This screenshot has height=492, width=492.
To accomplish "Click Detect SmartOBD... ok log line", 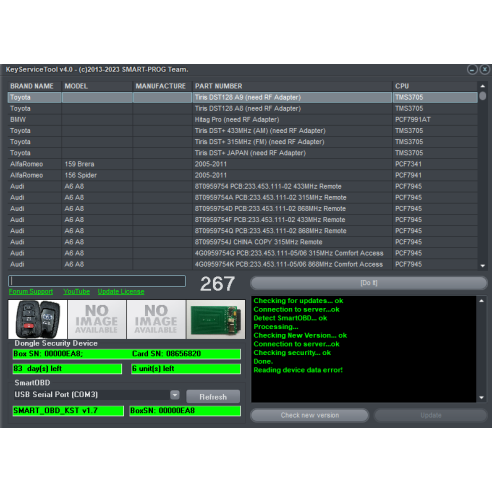I will point(290,318).
